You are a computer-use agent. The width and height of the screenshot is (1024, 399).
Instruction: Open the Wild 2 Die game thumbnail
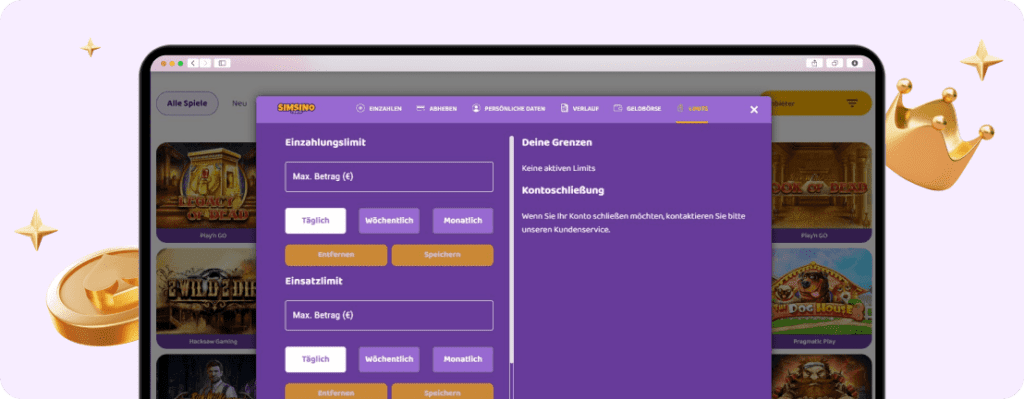click(206, 292)
